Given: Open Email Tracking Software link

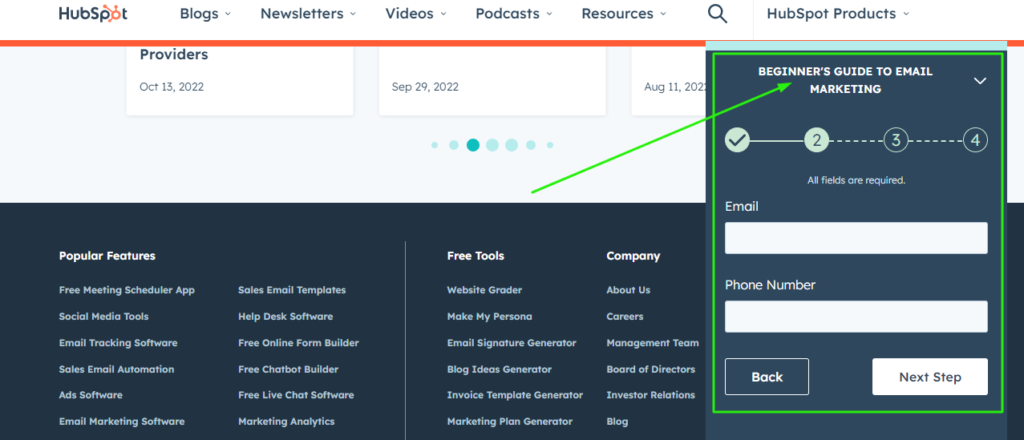Looking at the screenshot, I should point(118,343).
